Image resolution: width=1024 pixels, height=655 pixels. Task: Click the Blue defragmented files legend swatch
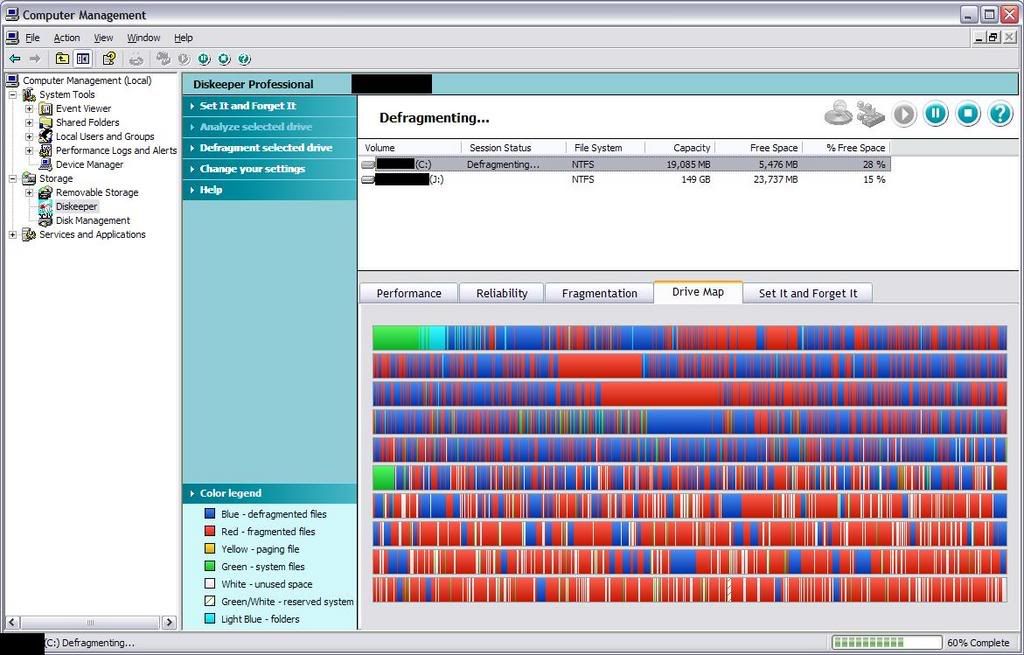[x=210, y=514]
